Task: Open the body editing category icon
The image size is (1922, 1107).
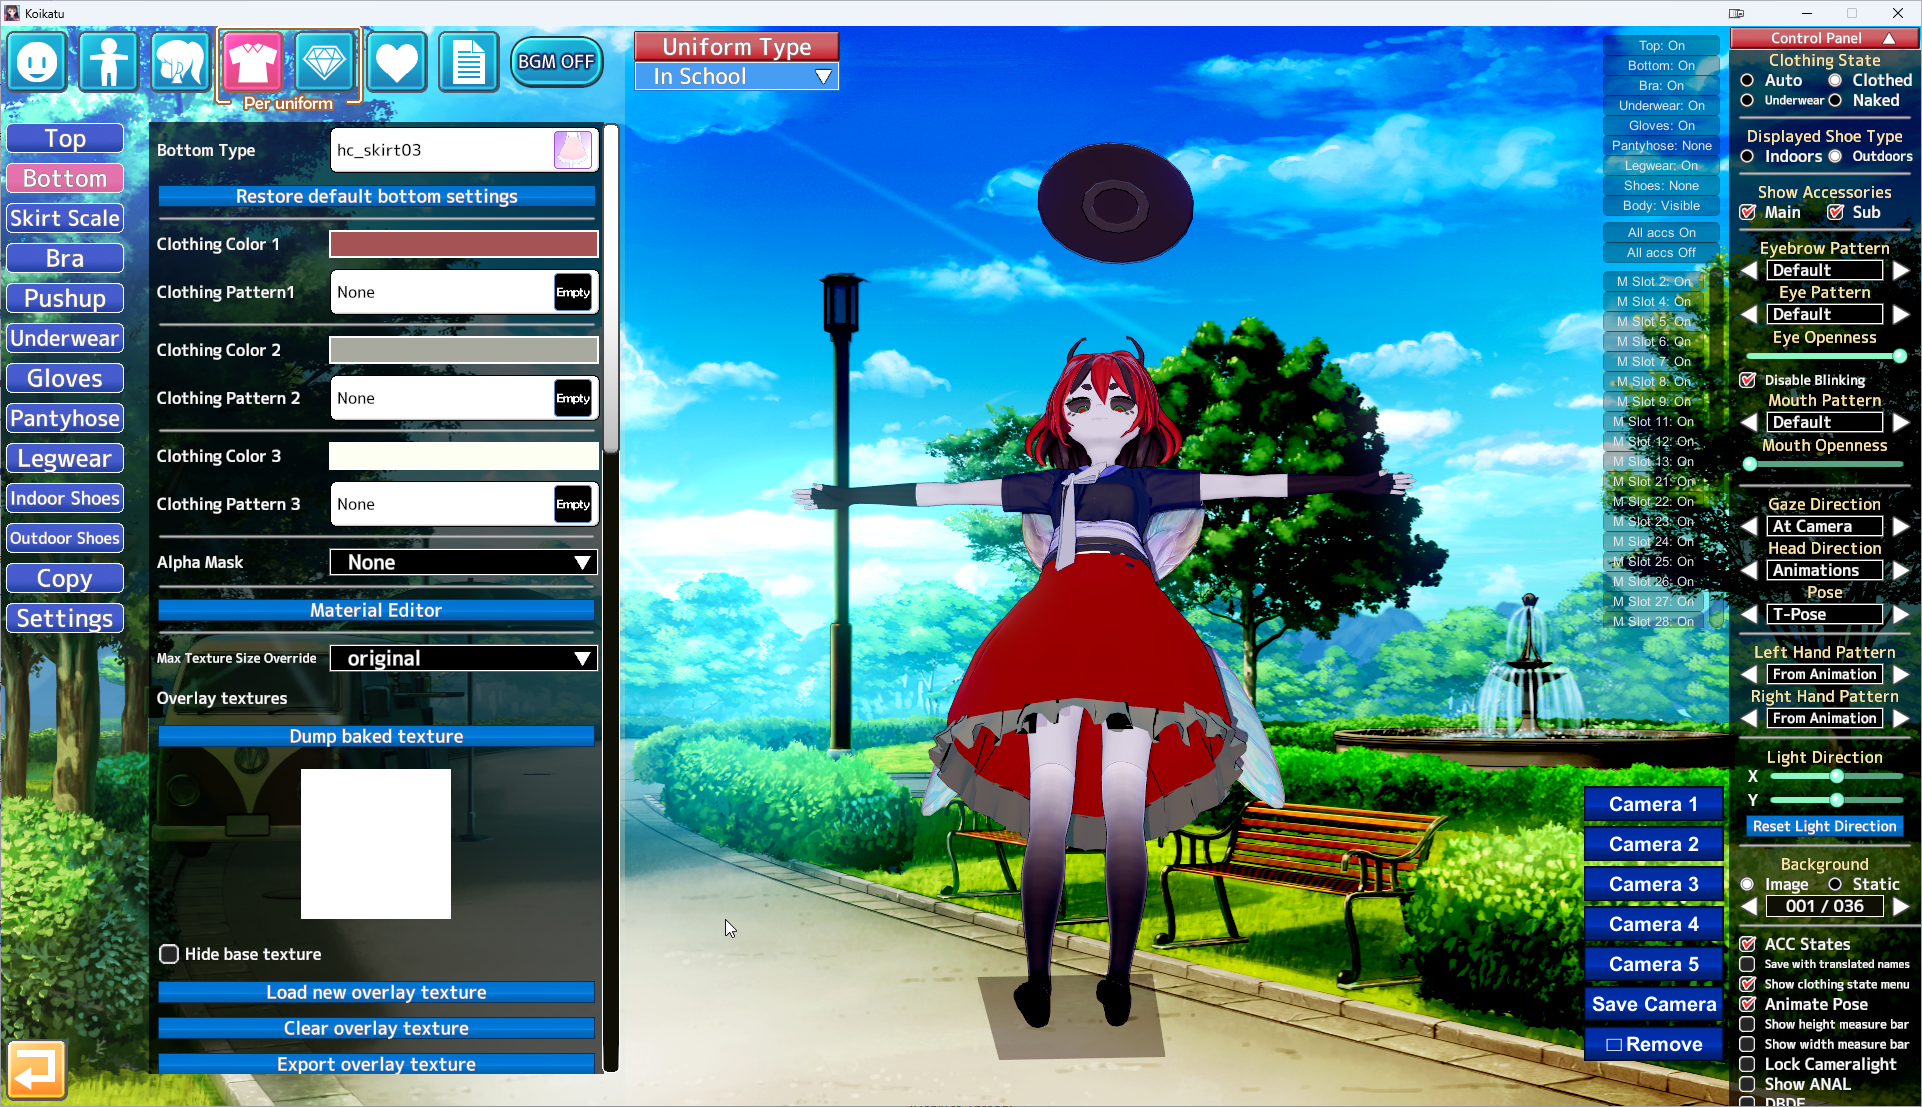Action: 108,62
